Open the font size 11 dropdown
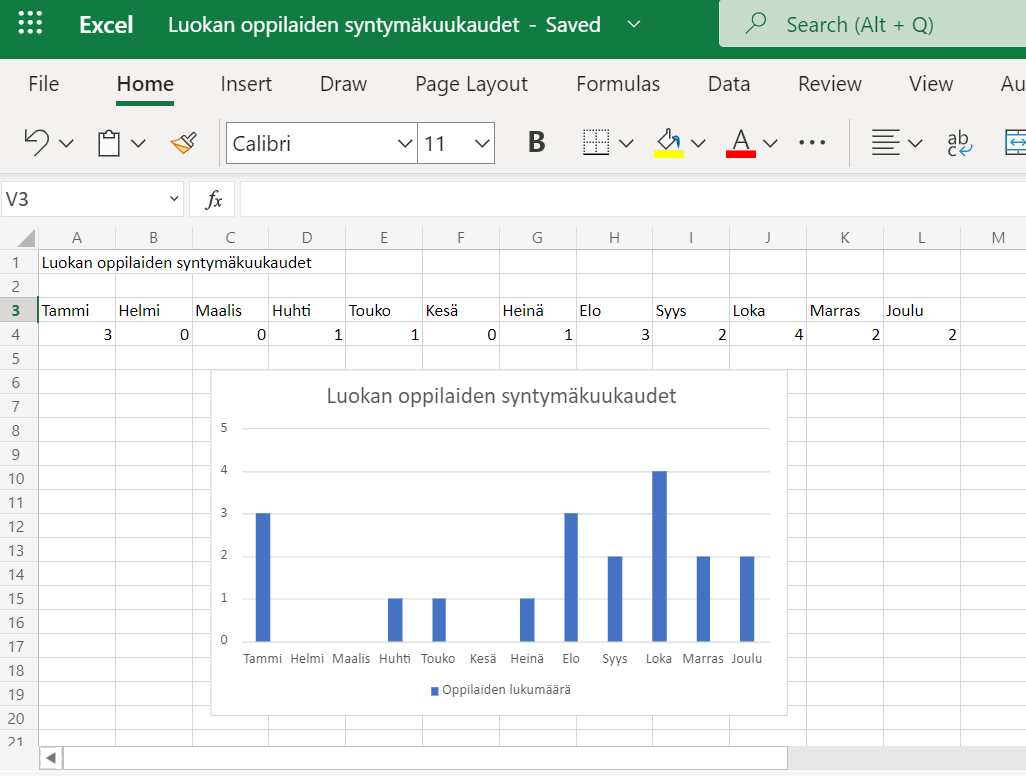 [x=482, y=144]
